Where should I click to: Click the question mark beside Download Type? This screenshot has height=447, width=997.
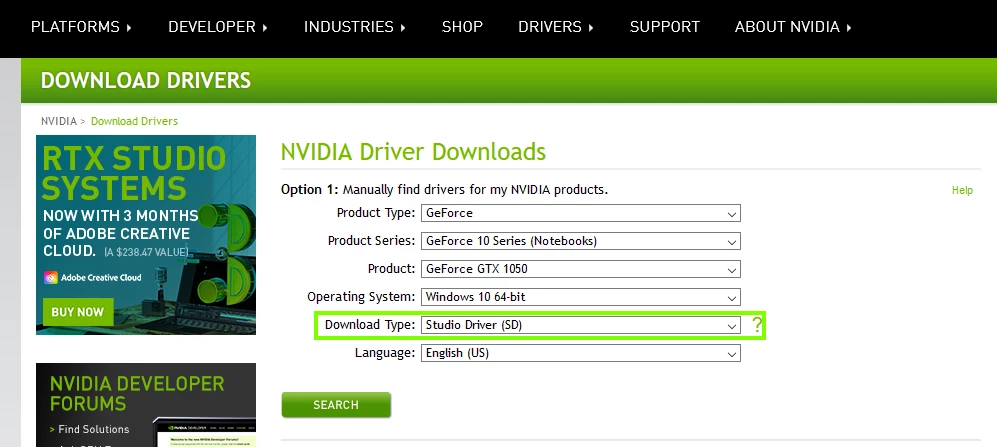click(x=757, y=325)
